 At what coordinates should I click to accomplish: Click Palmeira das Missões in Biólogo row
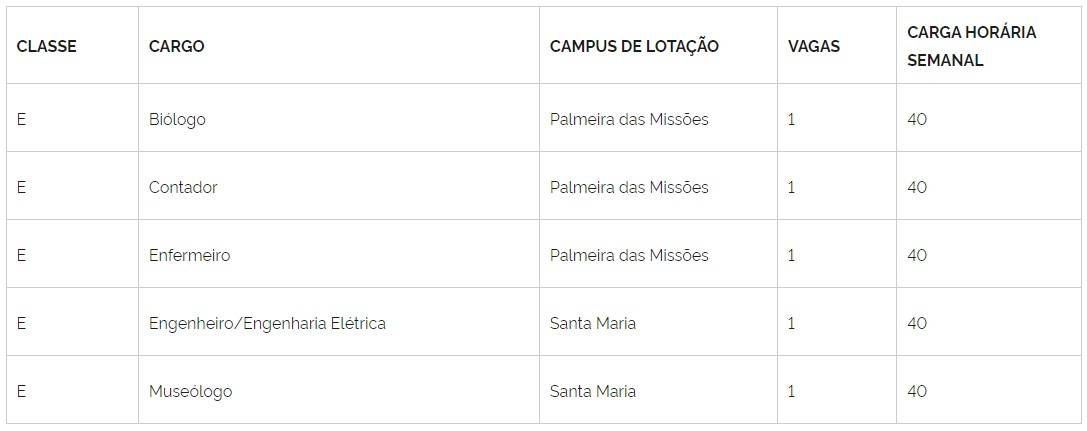(x=629, y=119)
